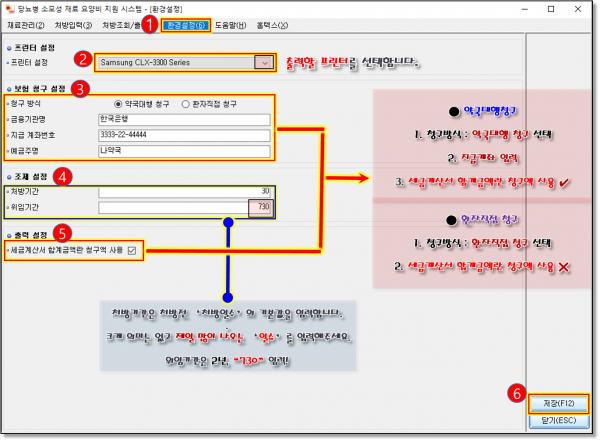Open the 처방조회/출력 menu

[123, 23]
